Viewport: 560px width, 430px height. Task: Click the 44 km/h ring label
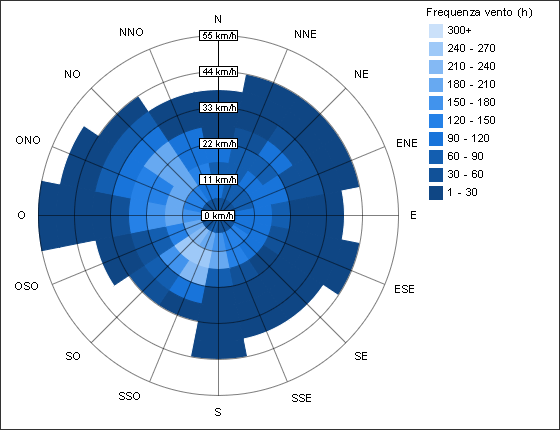(x=218, y=72)
